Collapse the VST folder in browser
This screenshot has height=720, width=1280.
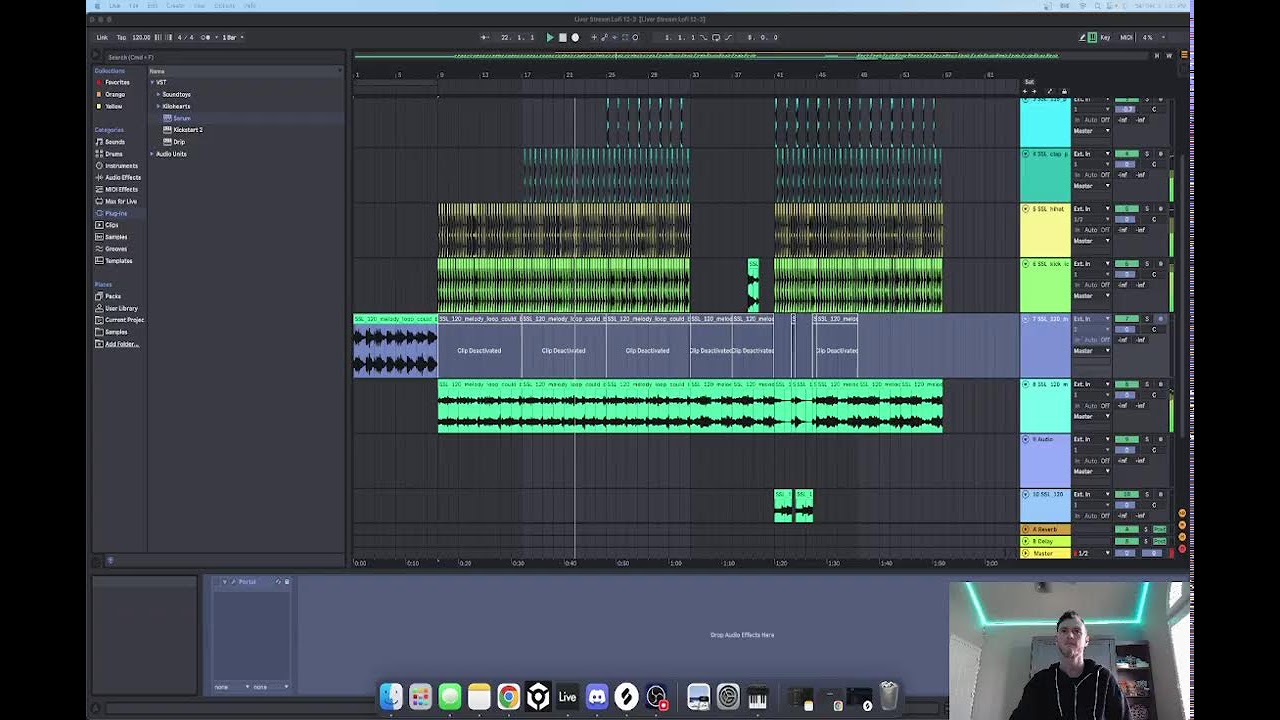[152, 82]
